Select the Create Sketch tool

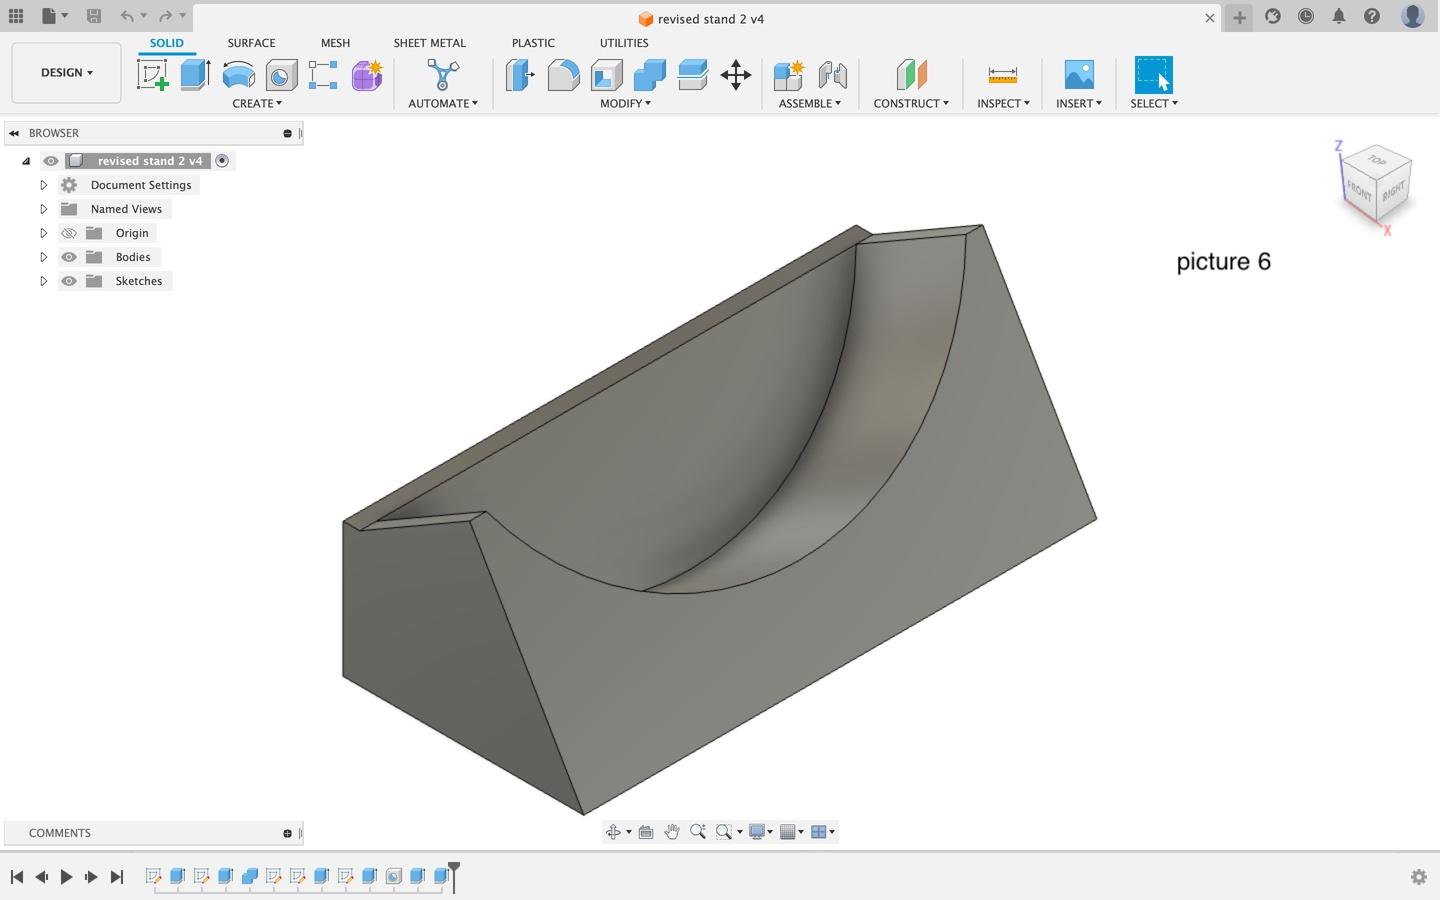(153, 75)
